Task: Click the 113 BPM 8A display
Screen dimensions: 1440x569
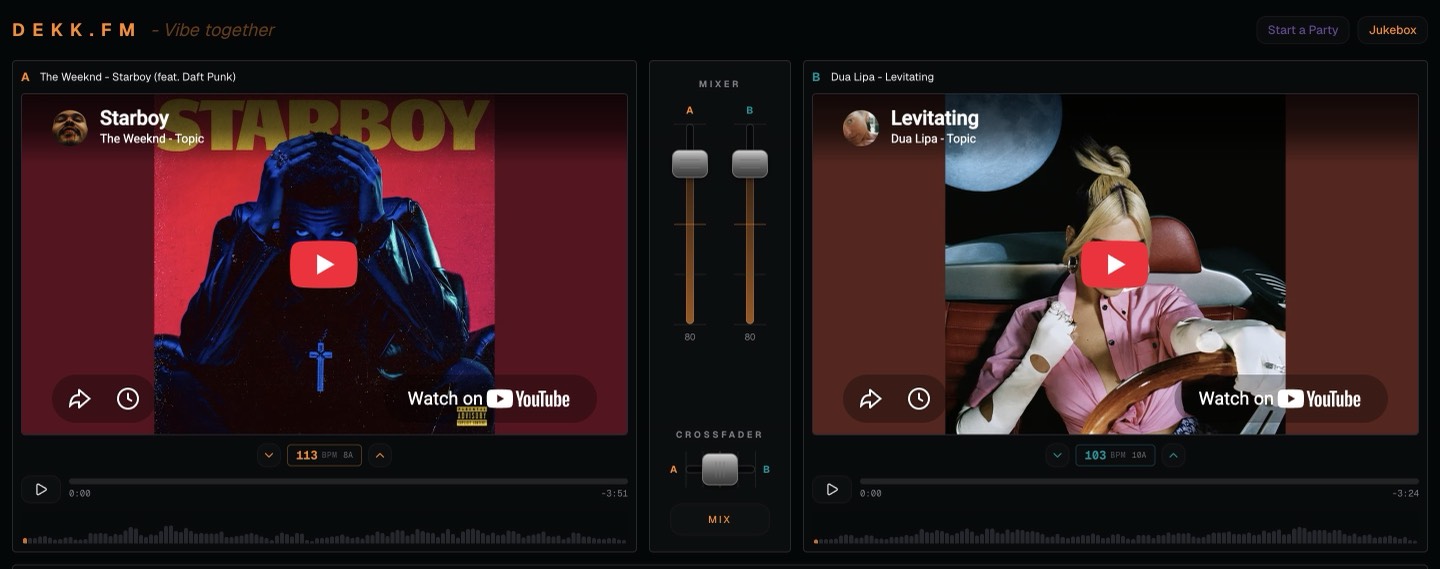Action: [324, 456]
